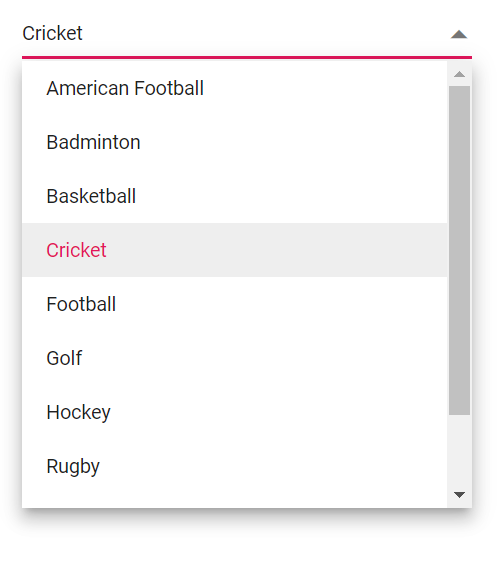Click the blank area in Golf row
Image resolution: width=504 pixels, height=567 pixels.
pos(264,358)
